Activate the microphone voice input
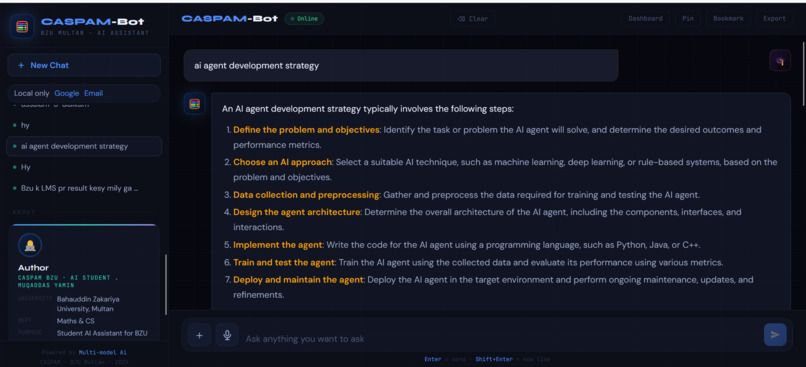 (x=227, y=335)
